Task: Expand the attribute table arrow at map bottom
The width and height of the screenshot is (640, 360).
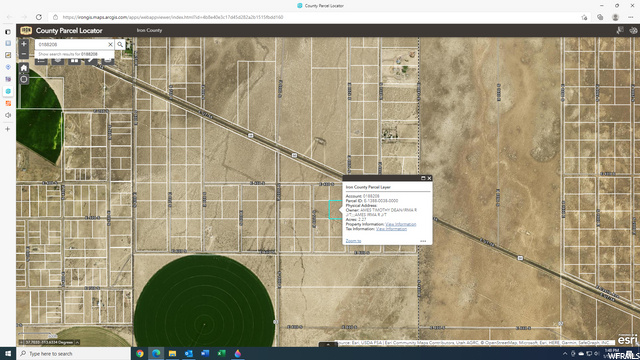Action: tap(328, 344)
